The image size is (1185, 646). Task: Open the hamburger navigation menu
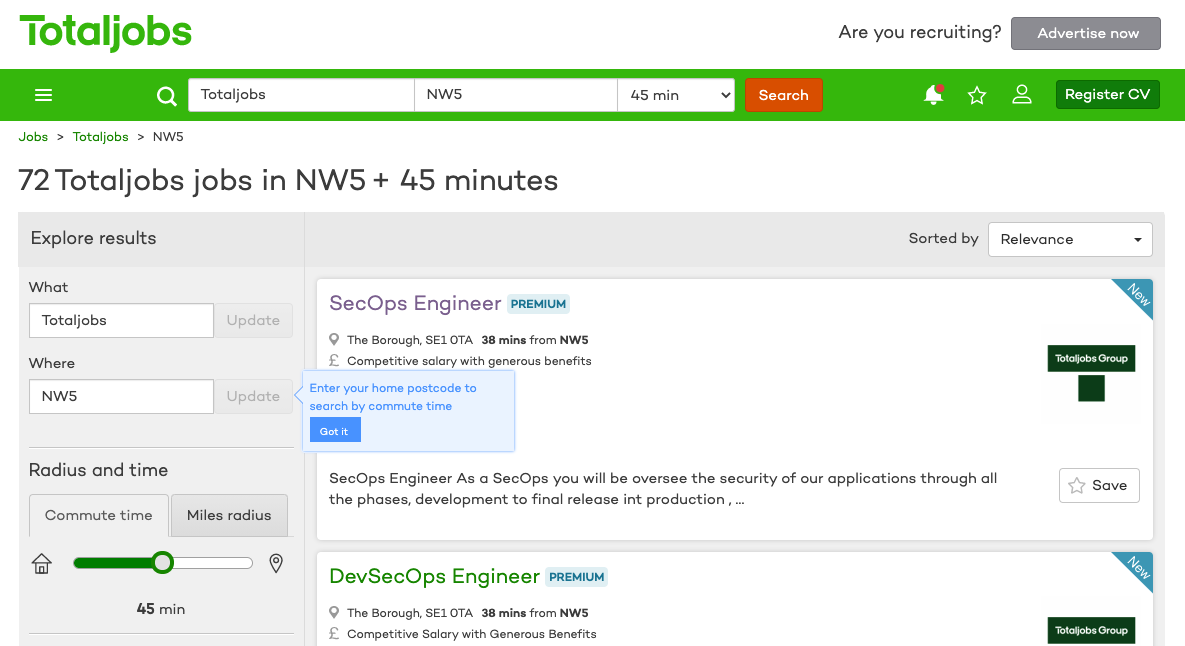(x=43, y=95)
